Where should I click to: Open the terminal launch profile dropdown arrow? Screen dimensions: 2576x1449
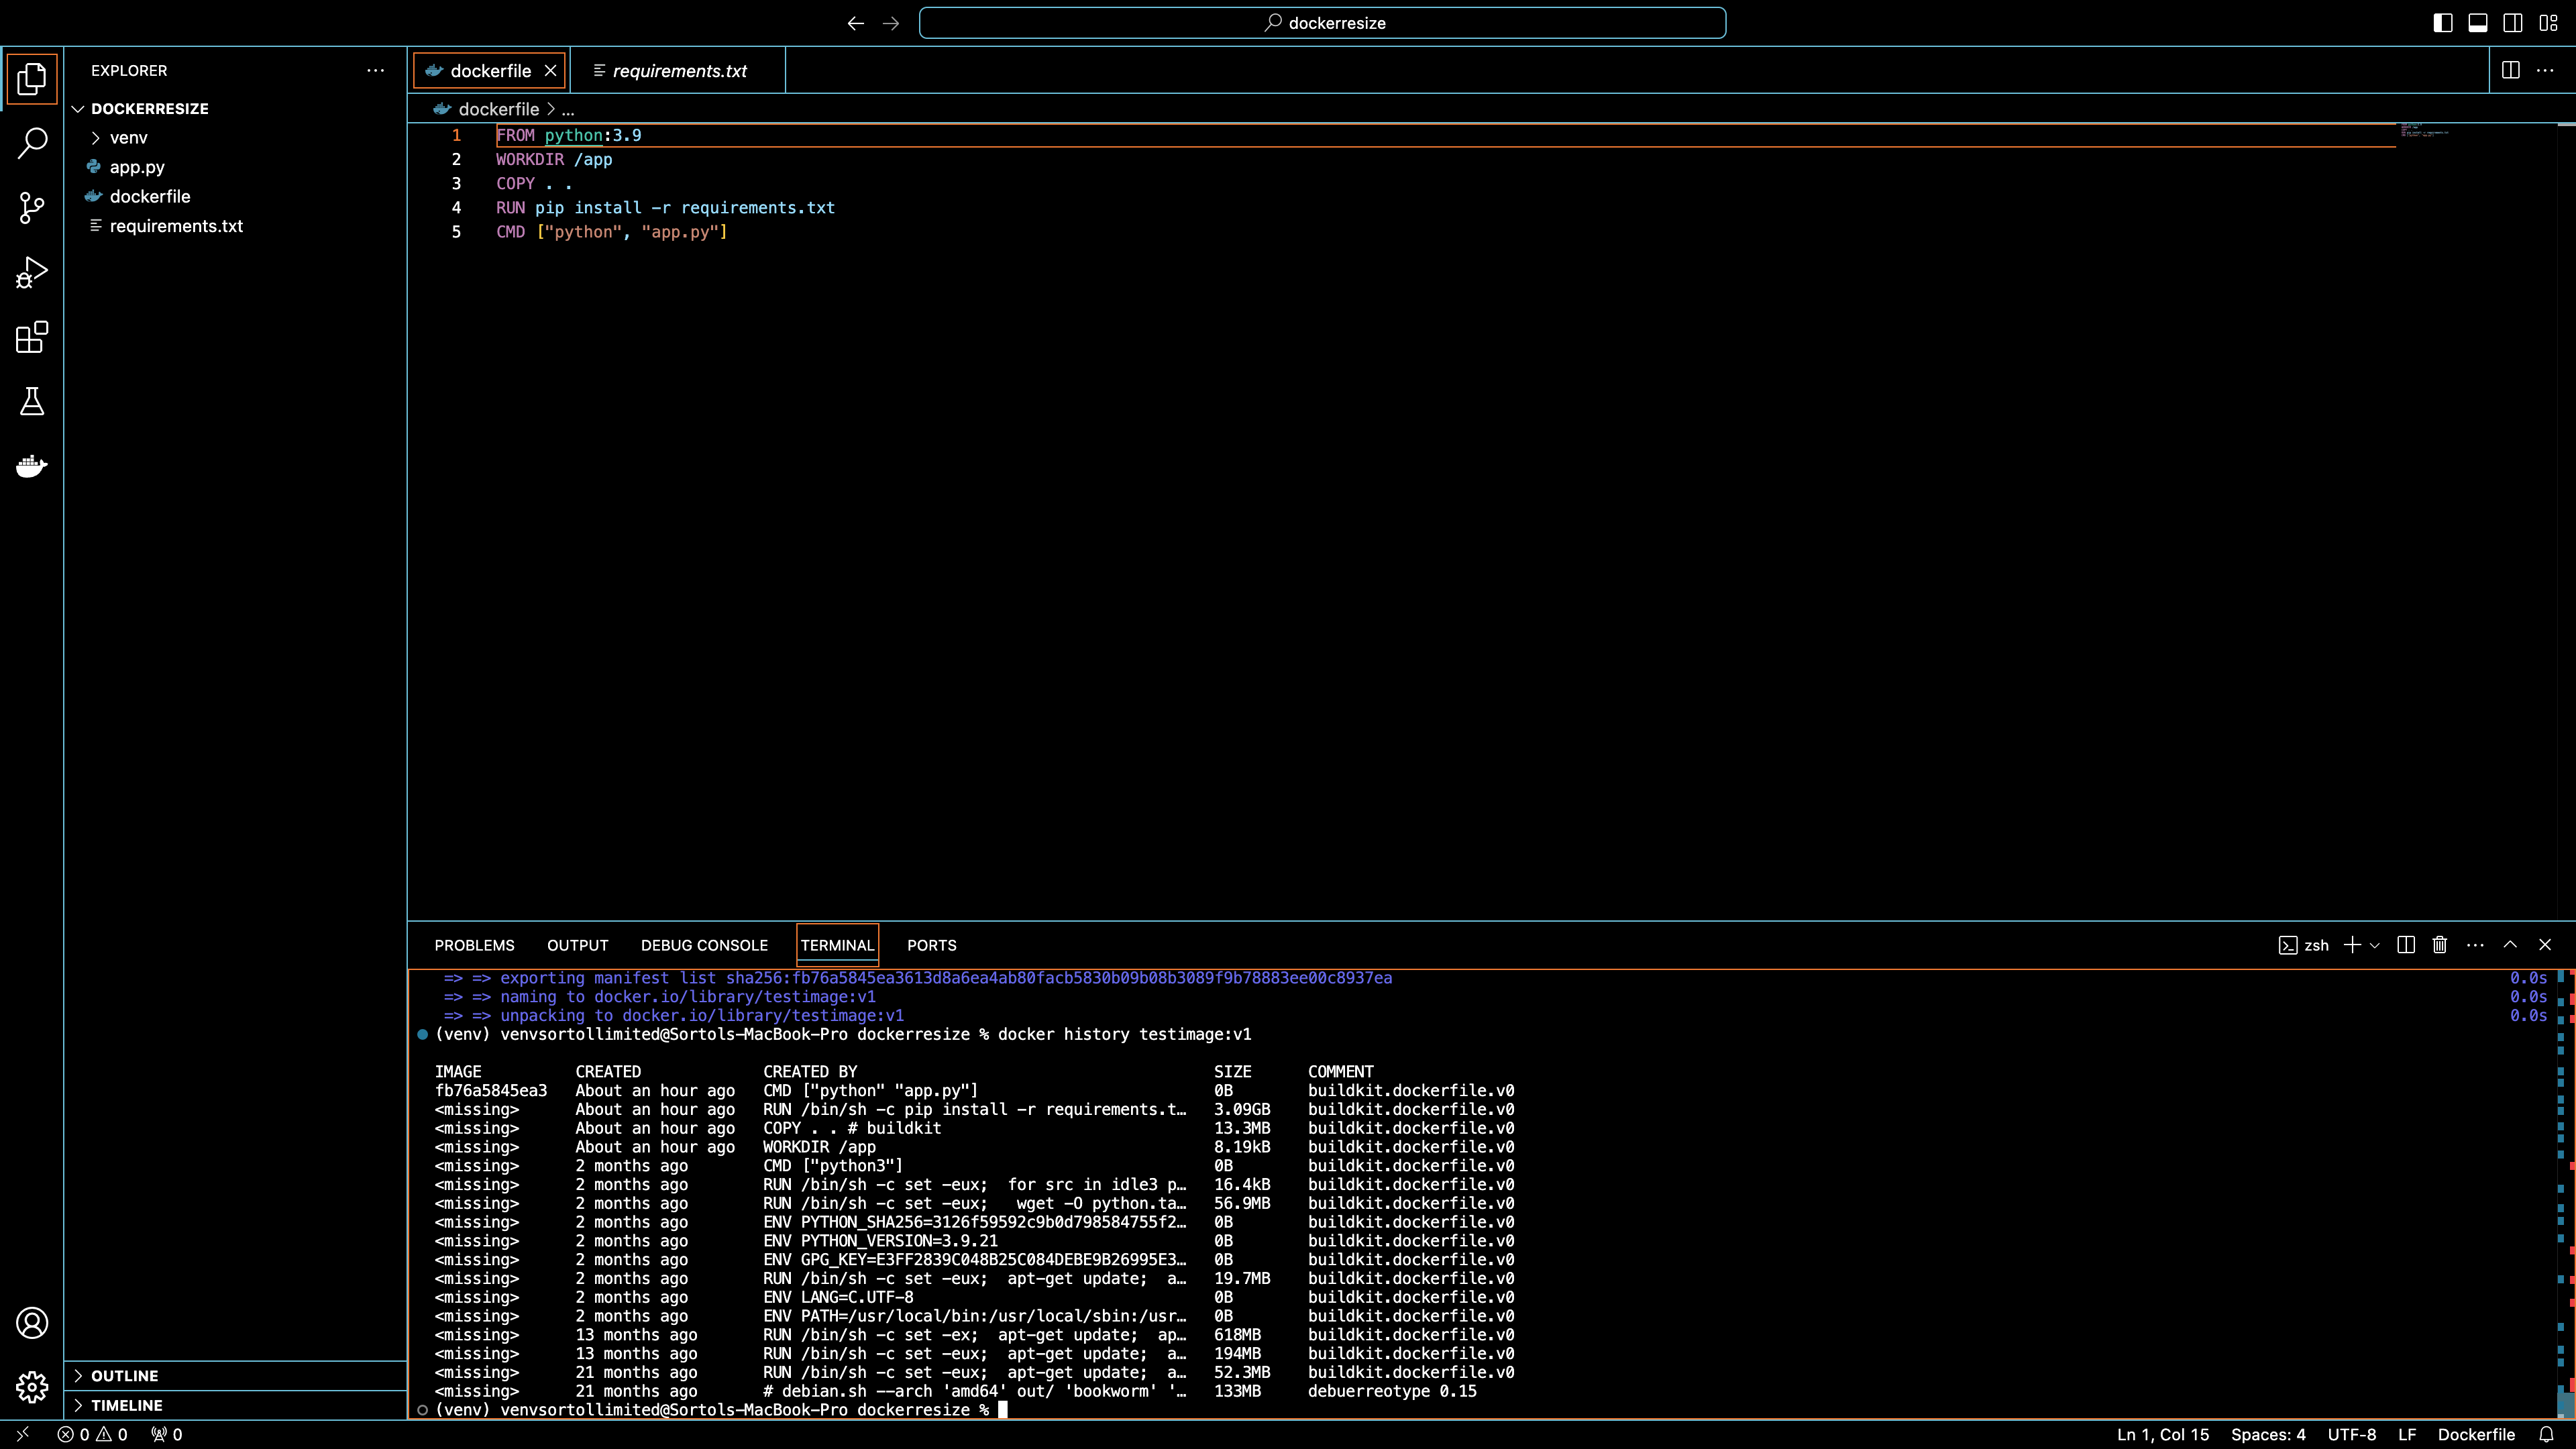2375,945
